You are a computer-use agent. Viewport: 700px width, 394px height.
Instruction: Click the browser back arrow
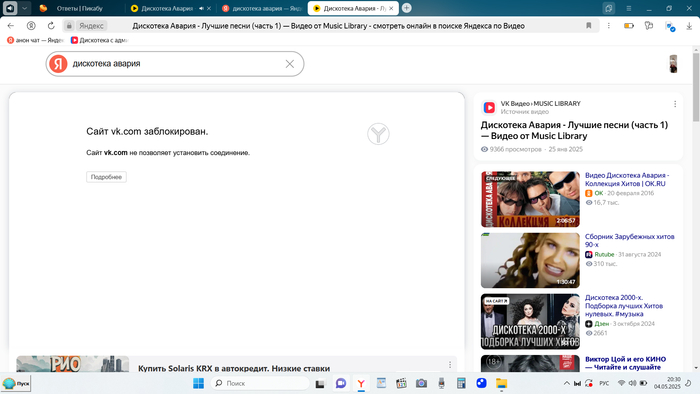(x=11, y=26)
